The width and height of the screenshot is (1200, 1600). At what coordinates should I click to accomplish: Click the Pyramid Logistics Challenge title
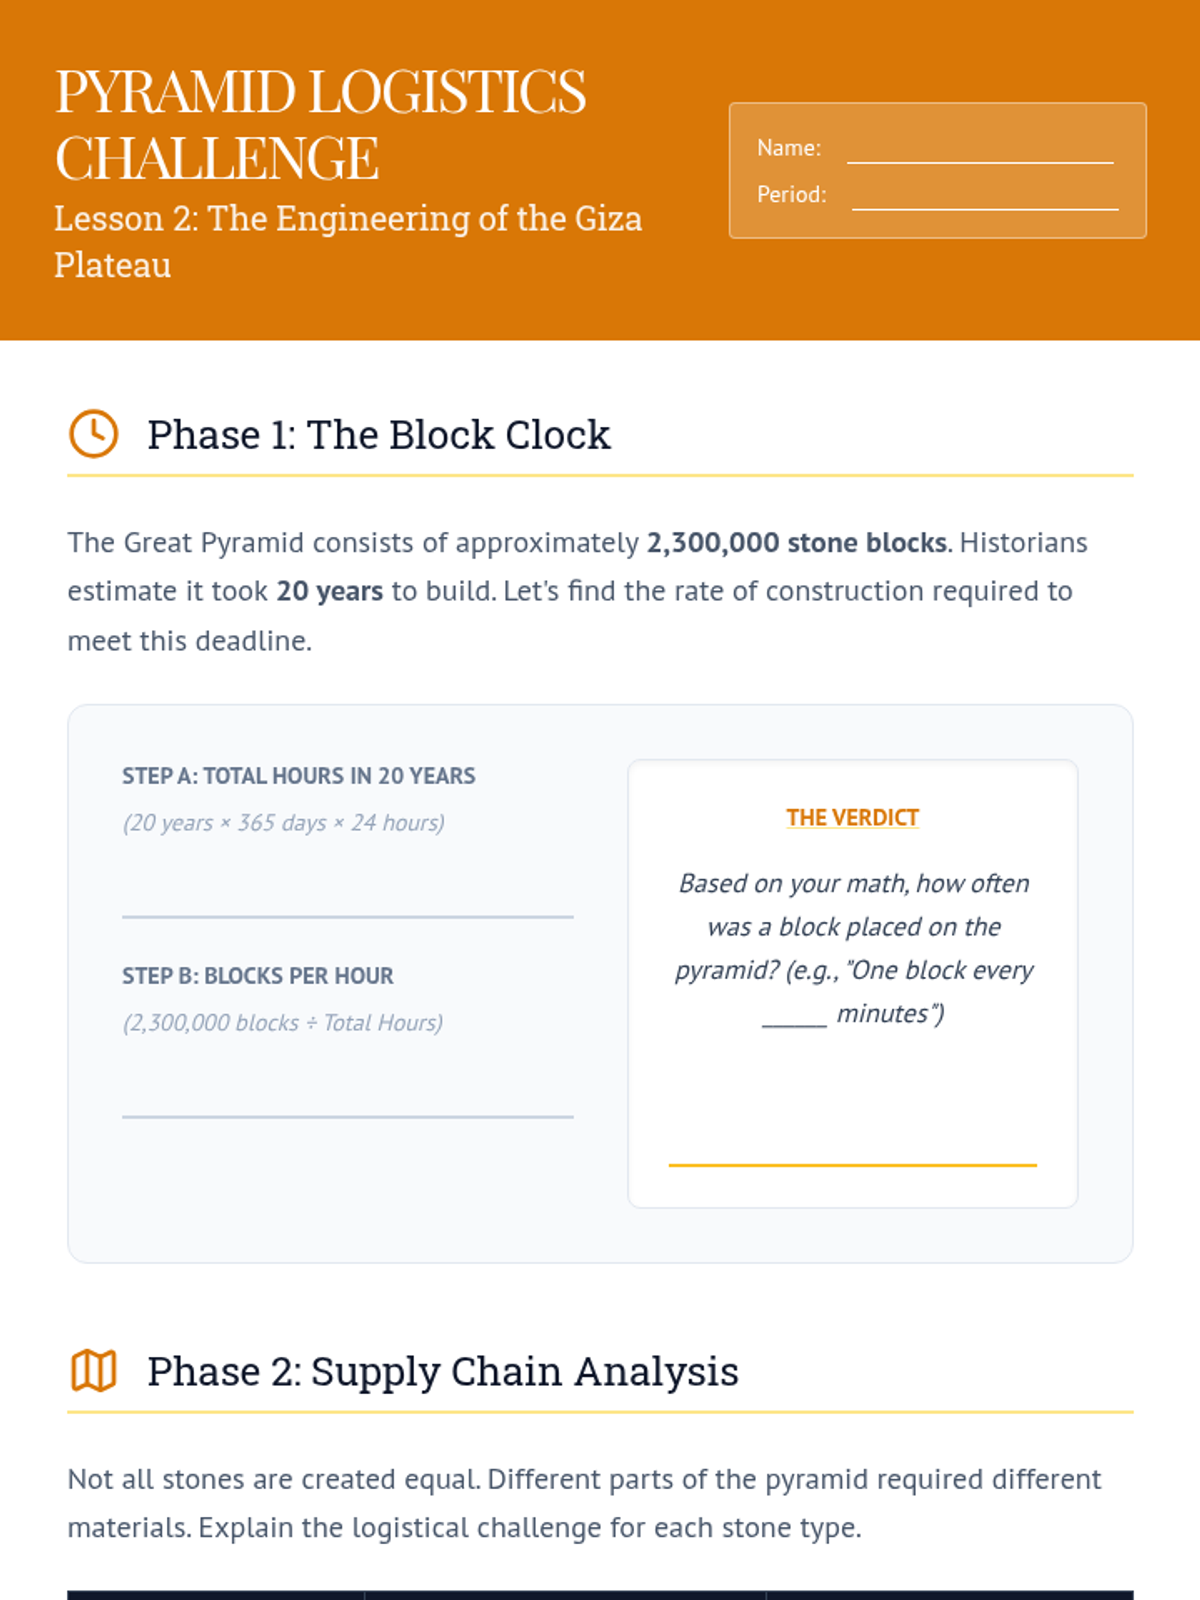(x=320, y=124)
